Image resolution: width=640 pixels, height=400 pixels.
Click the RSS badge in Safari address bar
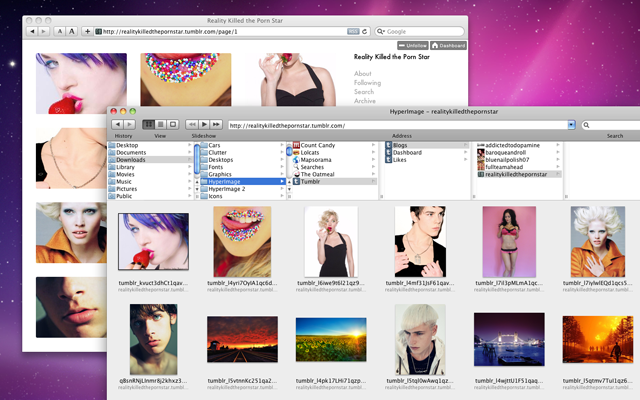[353, 32]
